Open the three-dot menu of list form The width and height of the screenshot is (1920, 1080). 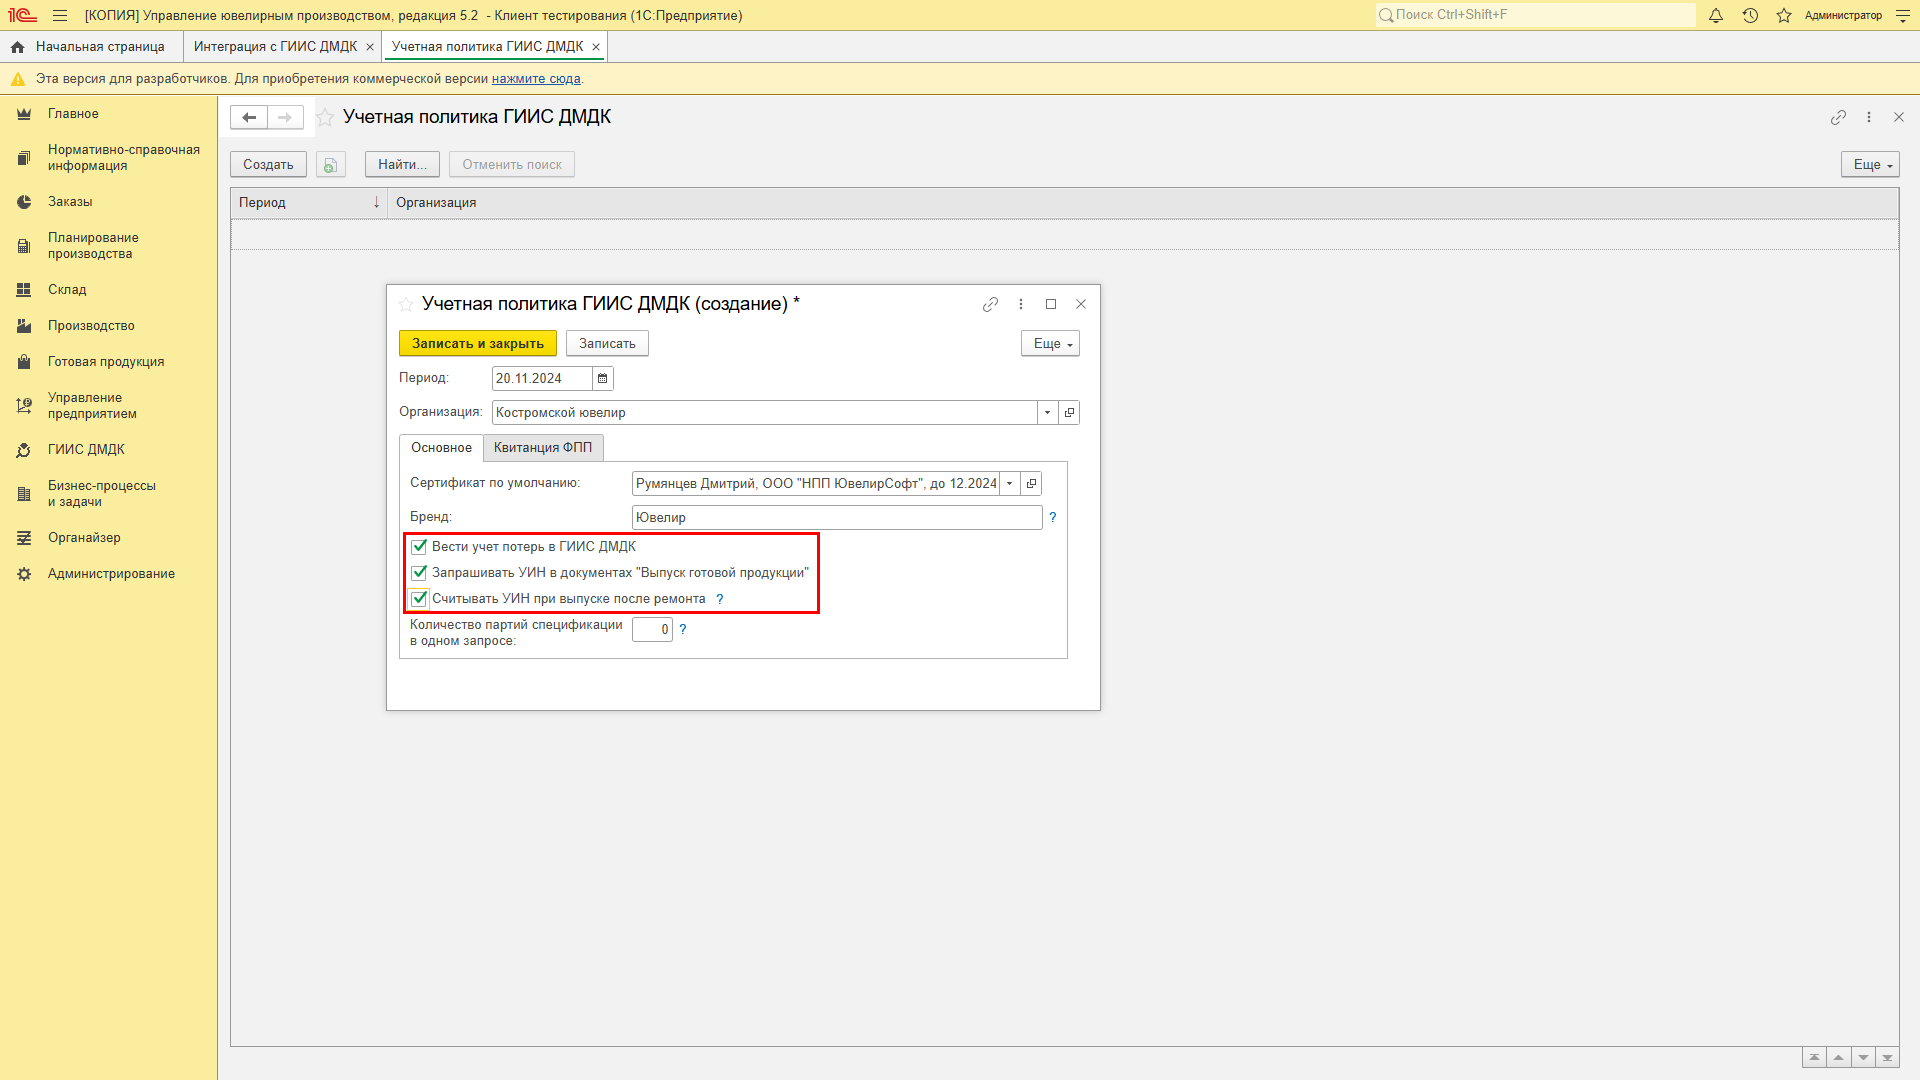click(1869, 117)
